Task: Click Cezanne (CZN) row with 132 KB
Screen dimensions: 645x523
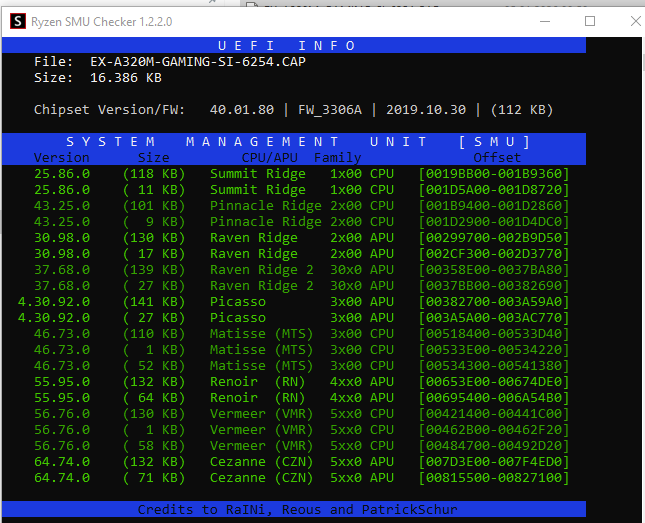Action: point(302,462)
